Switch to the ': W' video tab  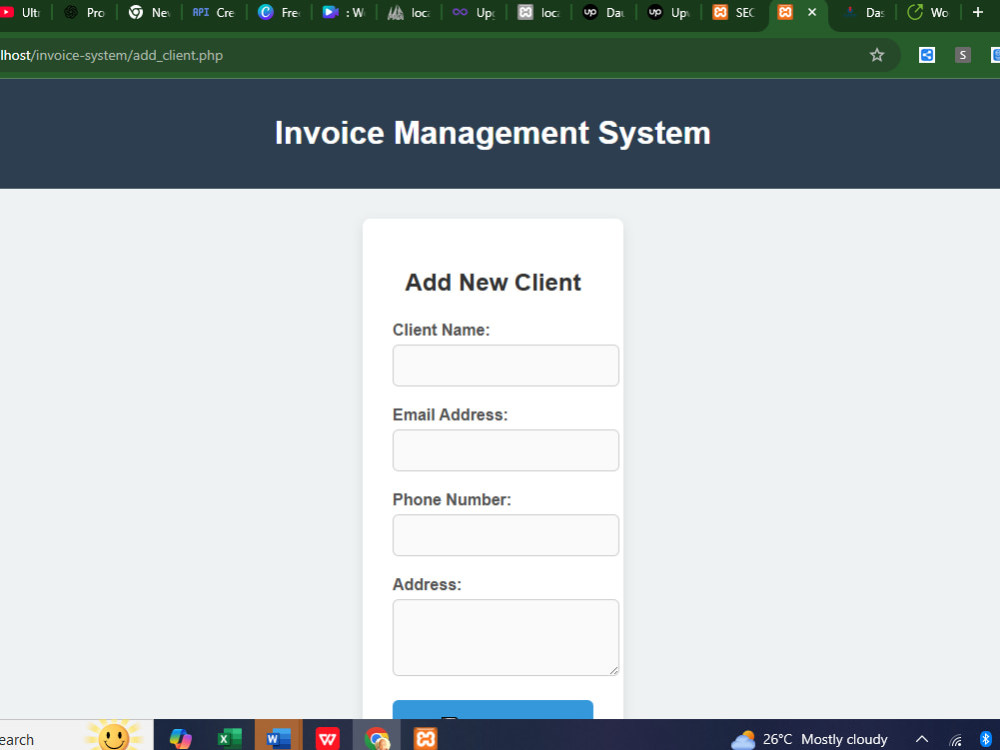[345, 12]
